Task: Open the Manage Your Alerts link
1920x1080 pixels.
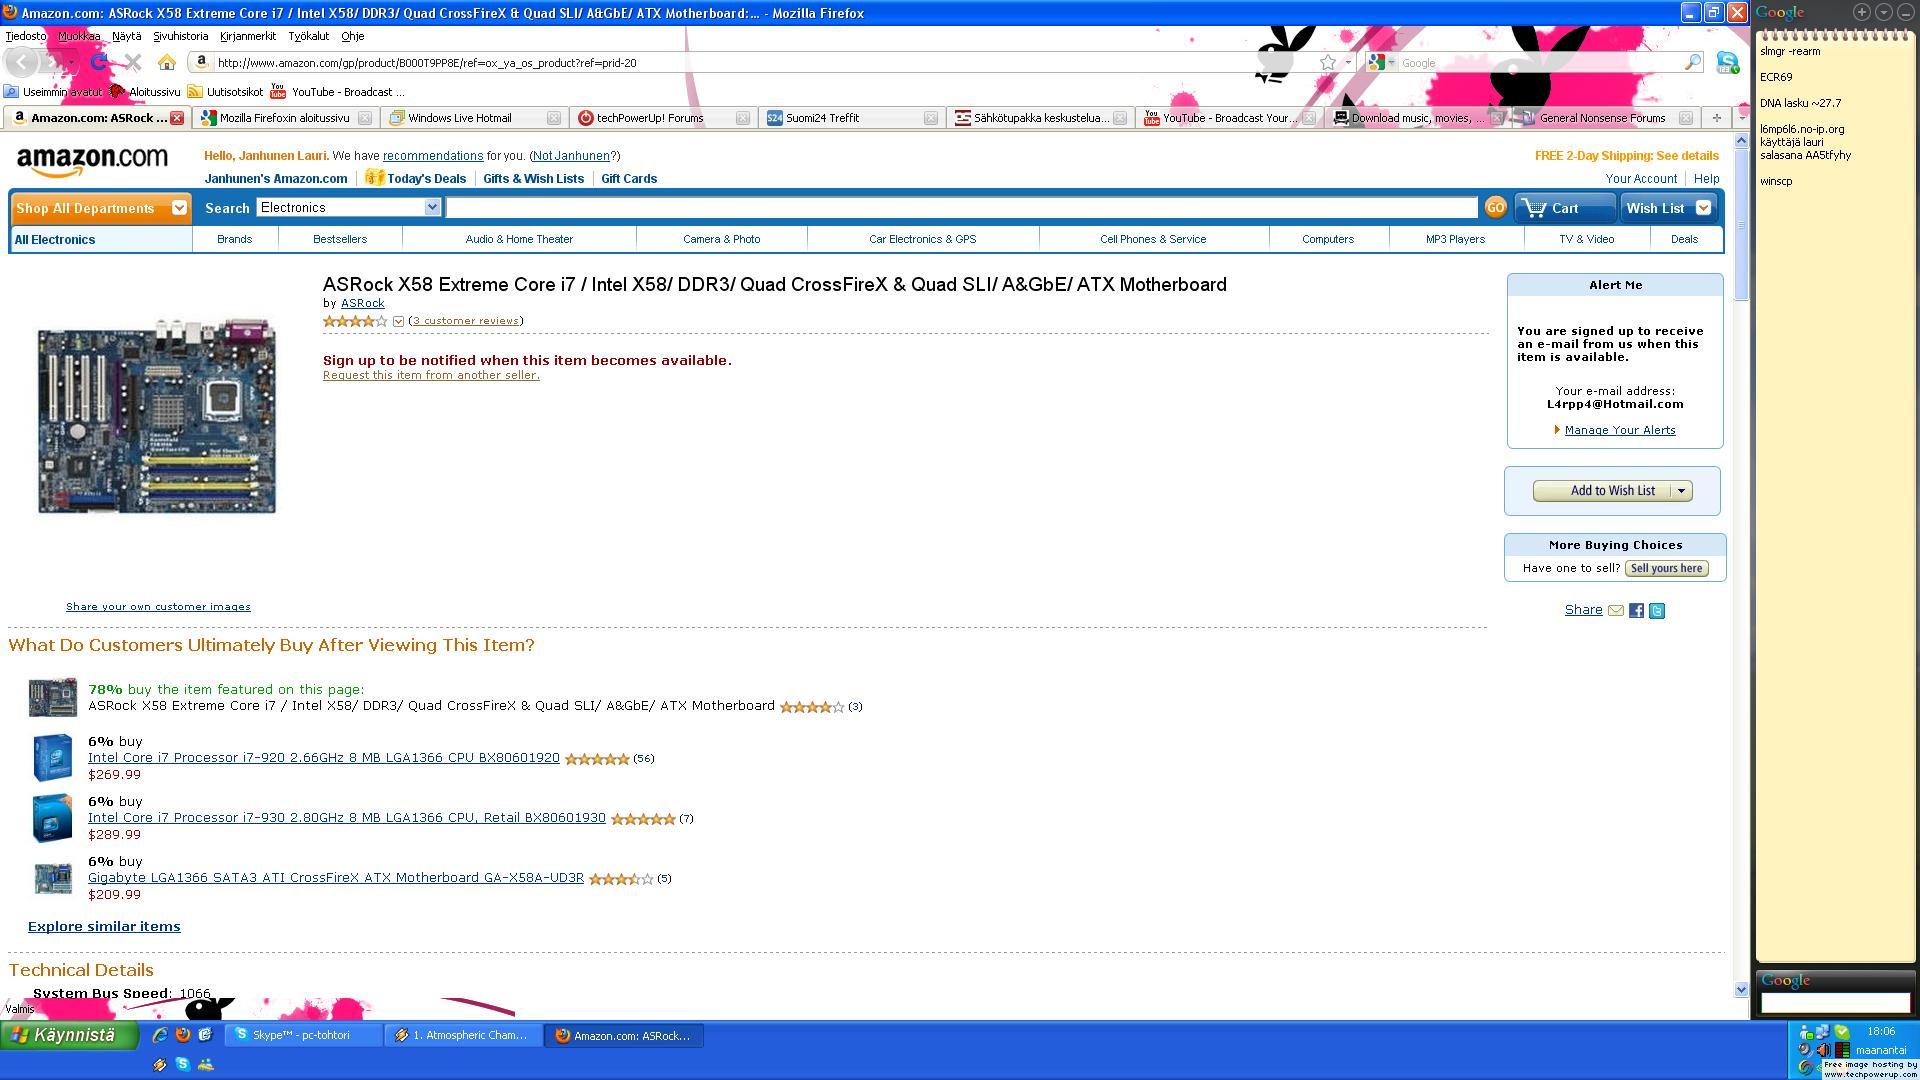Action: (x=1619, y=430)
